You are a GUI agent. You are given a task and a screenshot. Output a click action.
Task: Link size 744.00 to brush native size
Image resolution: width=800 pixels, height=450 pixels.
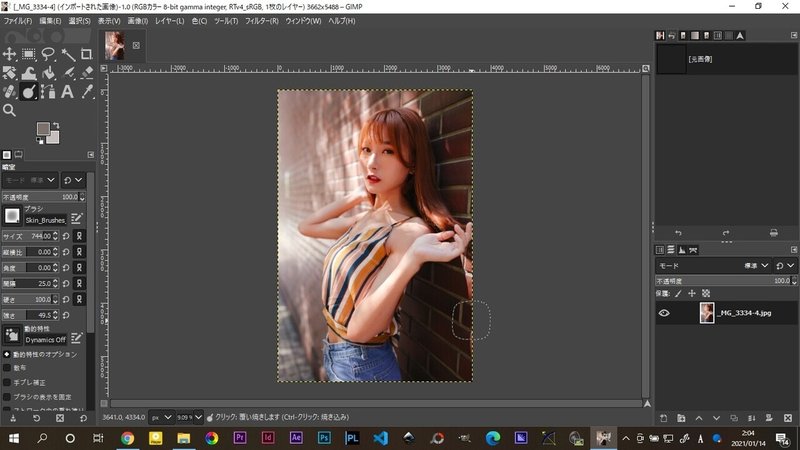pos(79,236)
